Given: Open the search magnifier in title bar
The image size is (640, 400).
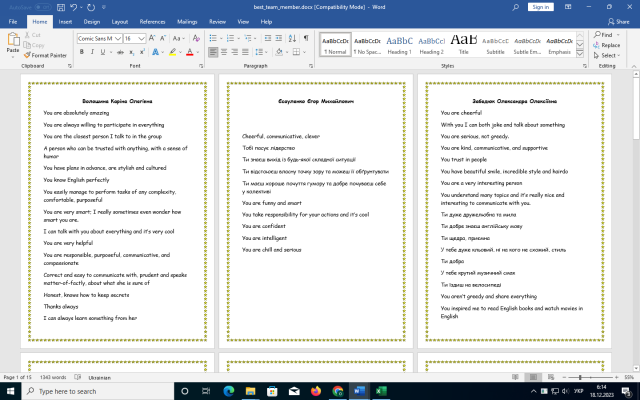Looking at the screenshot, I should (x=516, y=7).
